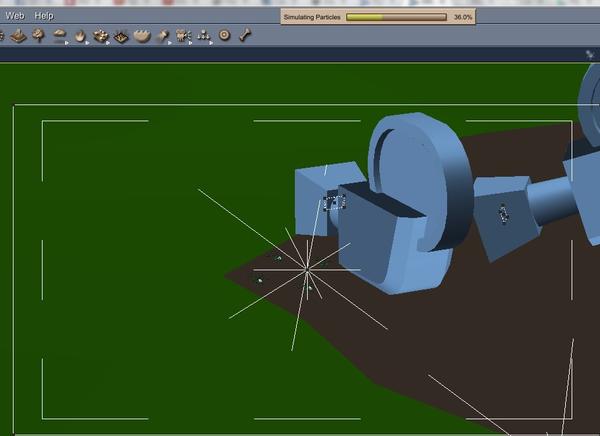The image size is (600, 436).
Task: Click the Simulating Particles progress bar
Action: 396,17
